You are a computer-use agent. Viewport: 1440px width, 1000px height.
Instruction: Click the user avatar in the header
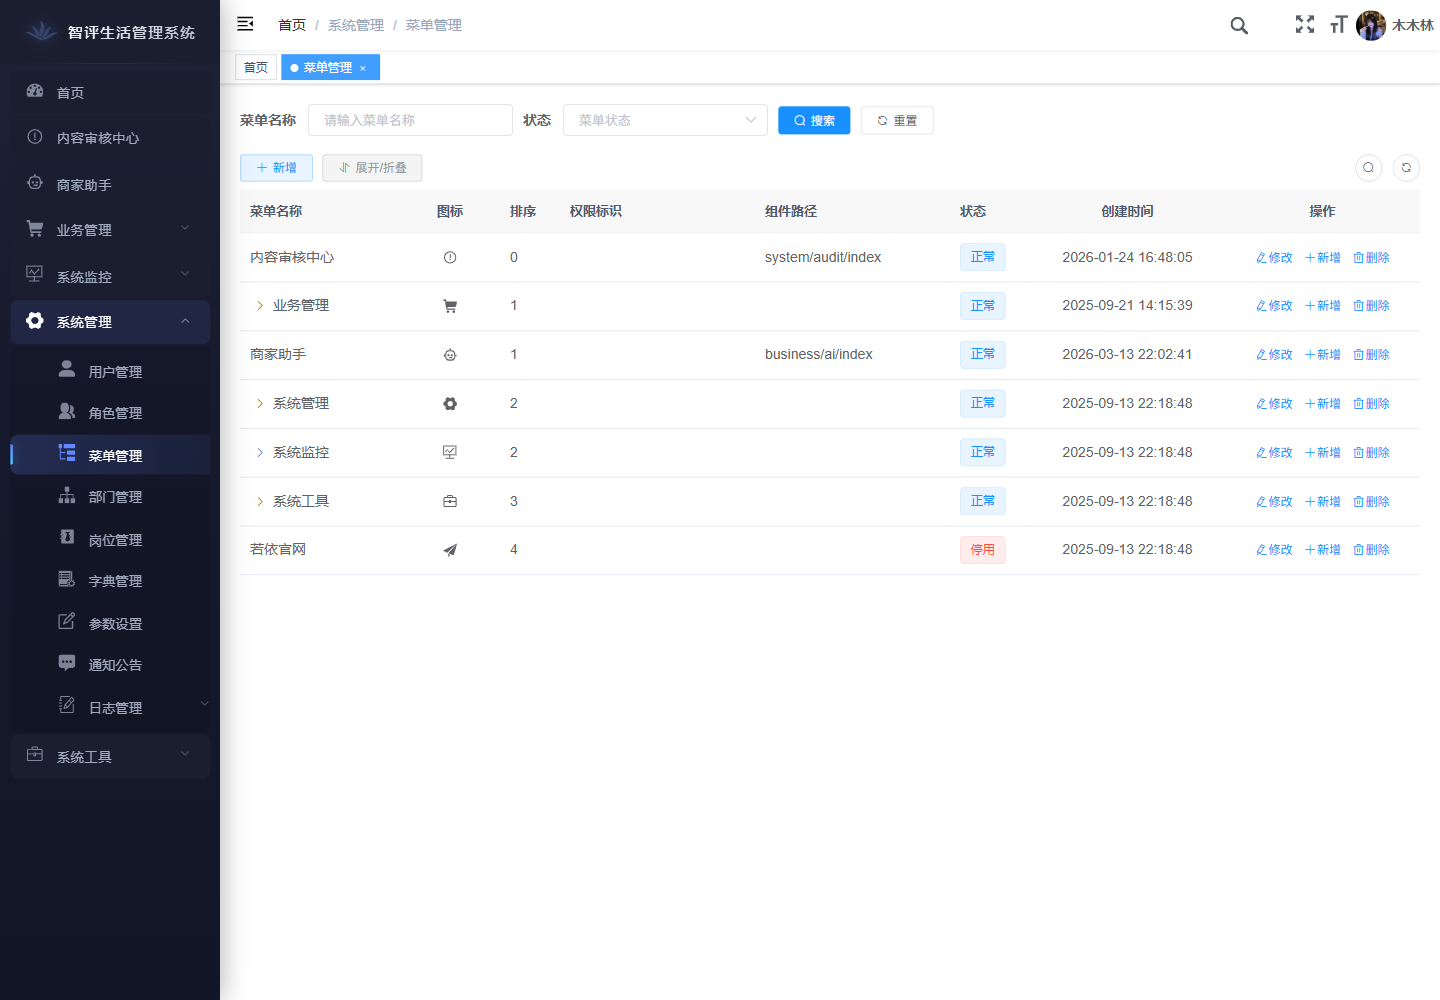1370,26
